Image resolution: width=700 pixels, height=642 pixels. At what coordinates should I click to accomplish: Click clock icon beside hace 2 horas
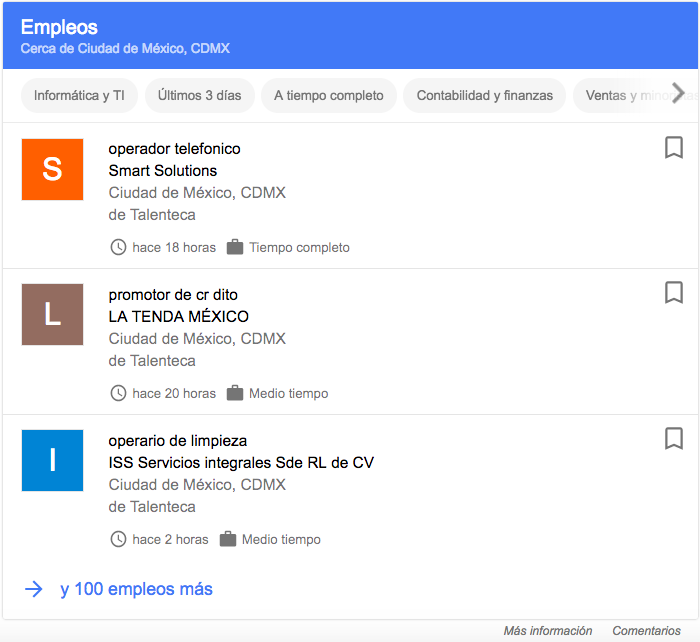click(118, 539)
